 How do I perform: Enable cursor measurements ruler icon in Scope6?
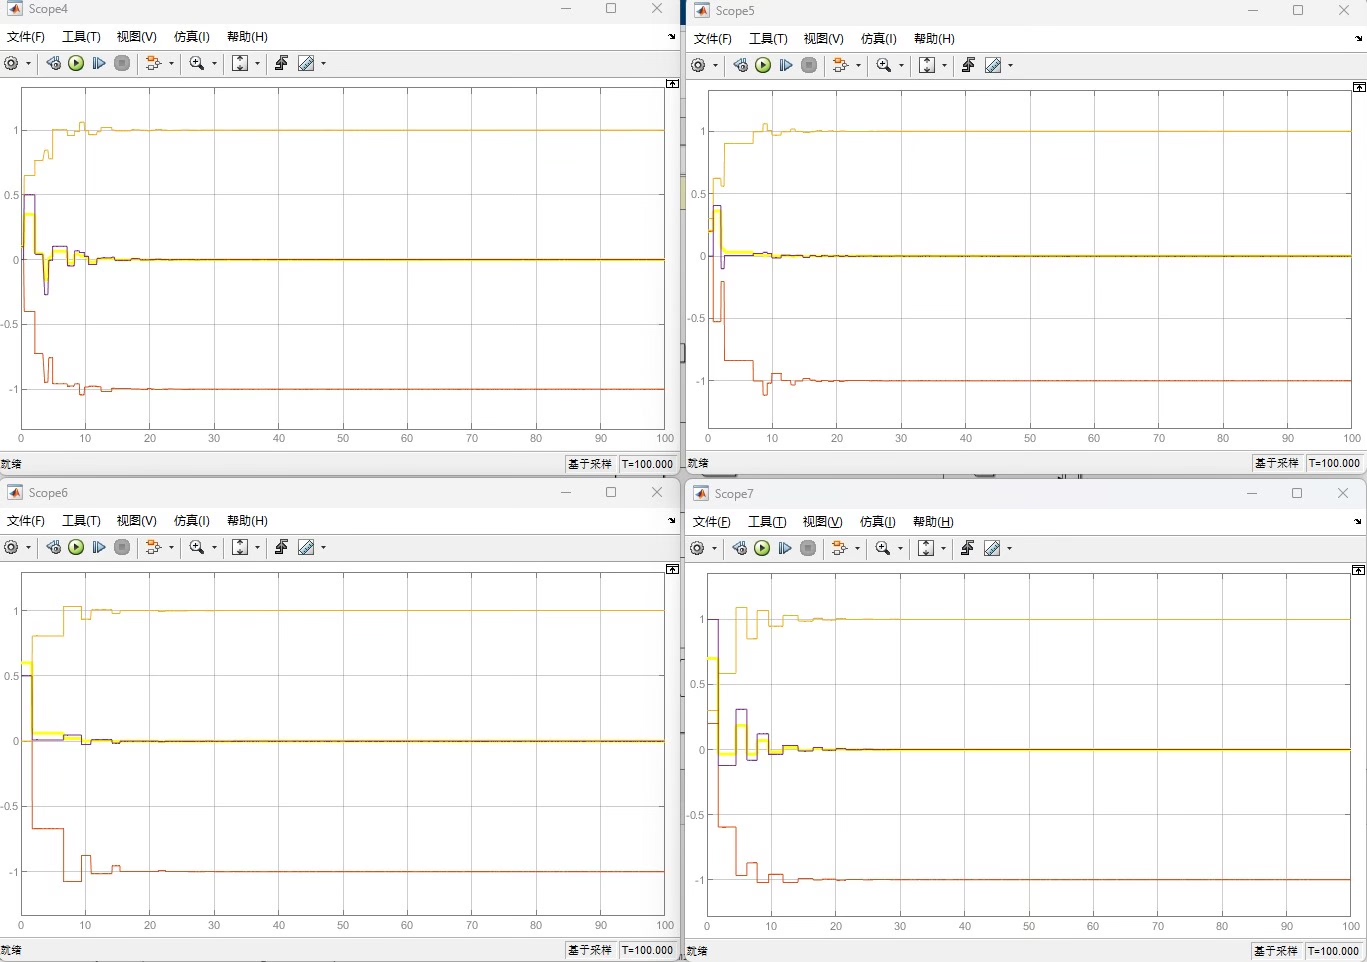[306, 547]
